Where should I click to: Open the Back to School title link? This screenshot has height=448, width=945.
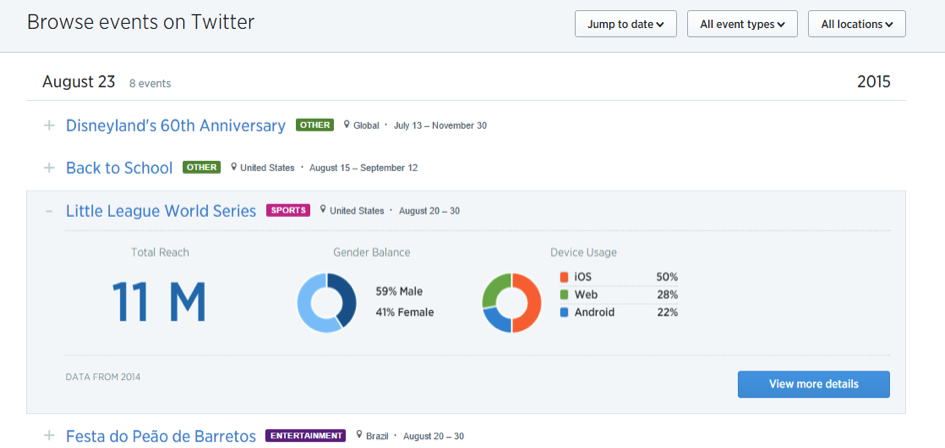tap(119, 168)
